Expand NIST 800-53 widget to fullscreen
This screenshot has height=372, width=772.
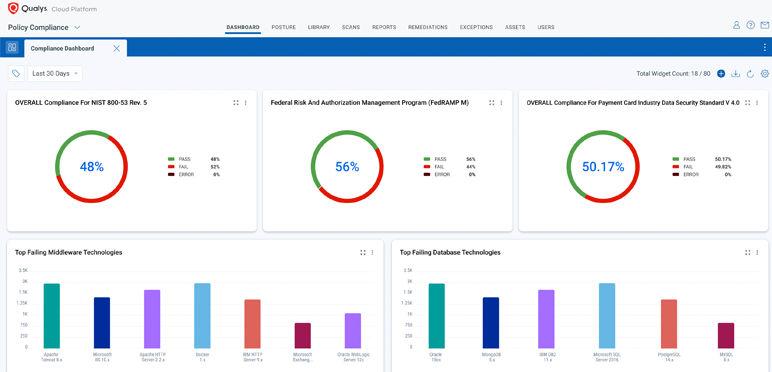pyautogui.click(x=236, y=103)
